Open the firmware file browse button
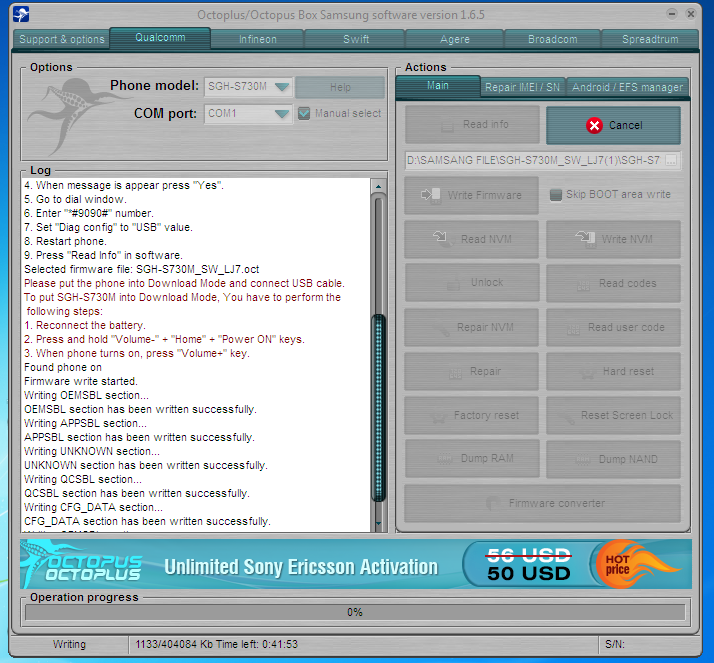This screenshot has height=663, width=714. tap(672, 160)
